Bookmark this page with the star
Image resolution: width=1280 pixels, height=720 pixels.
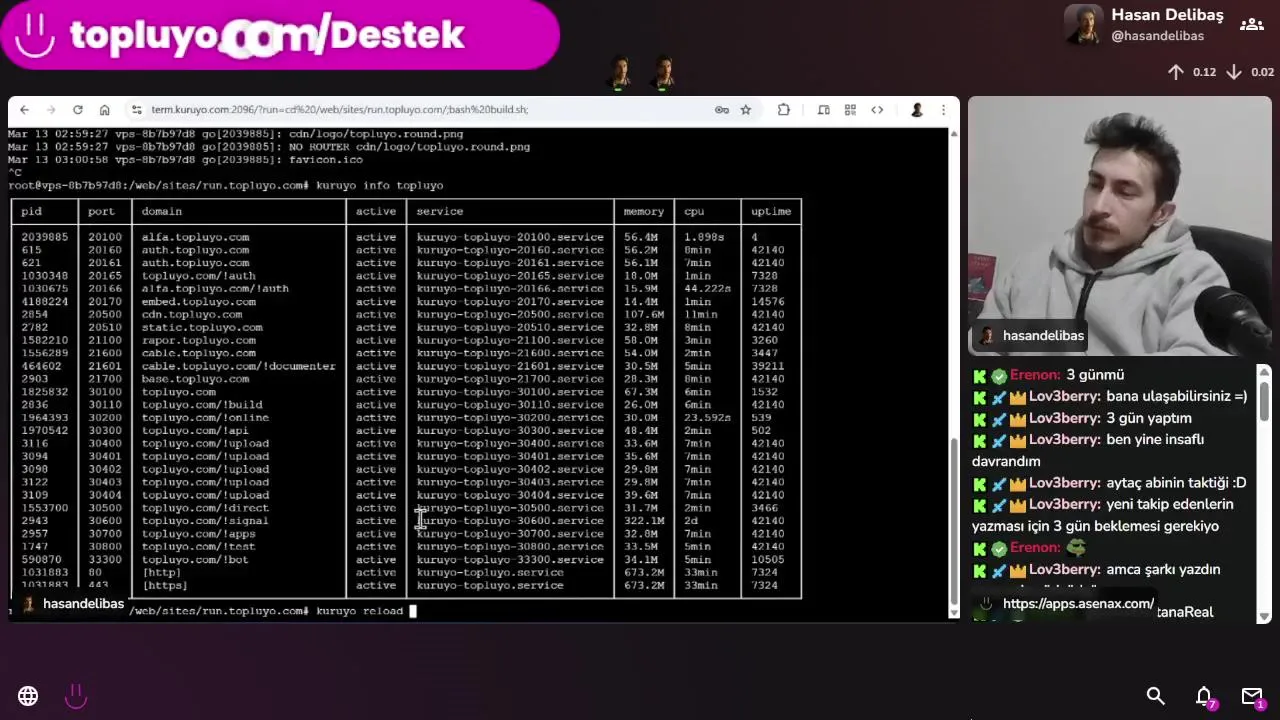coord(745,110)
